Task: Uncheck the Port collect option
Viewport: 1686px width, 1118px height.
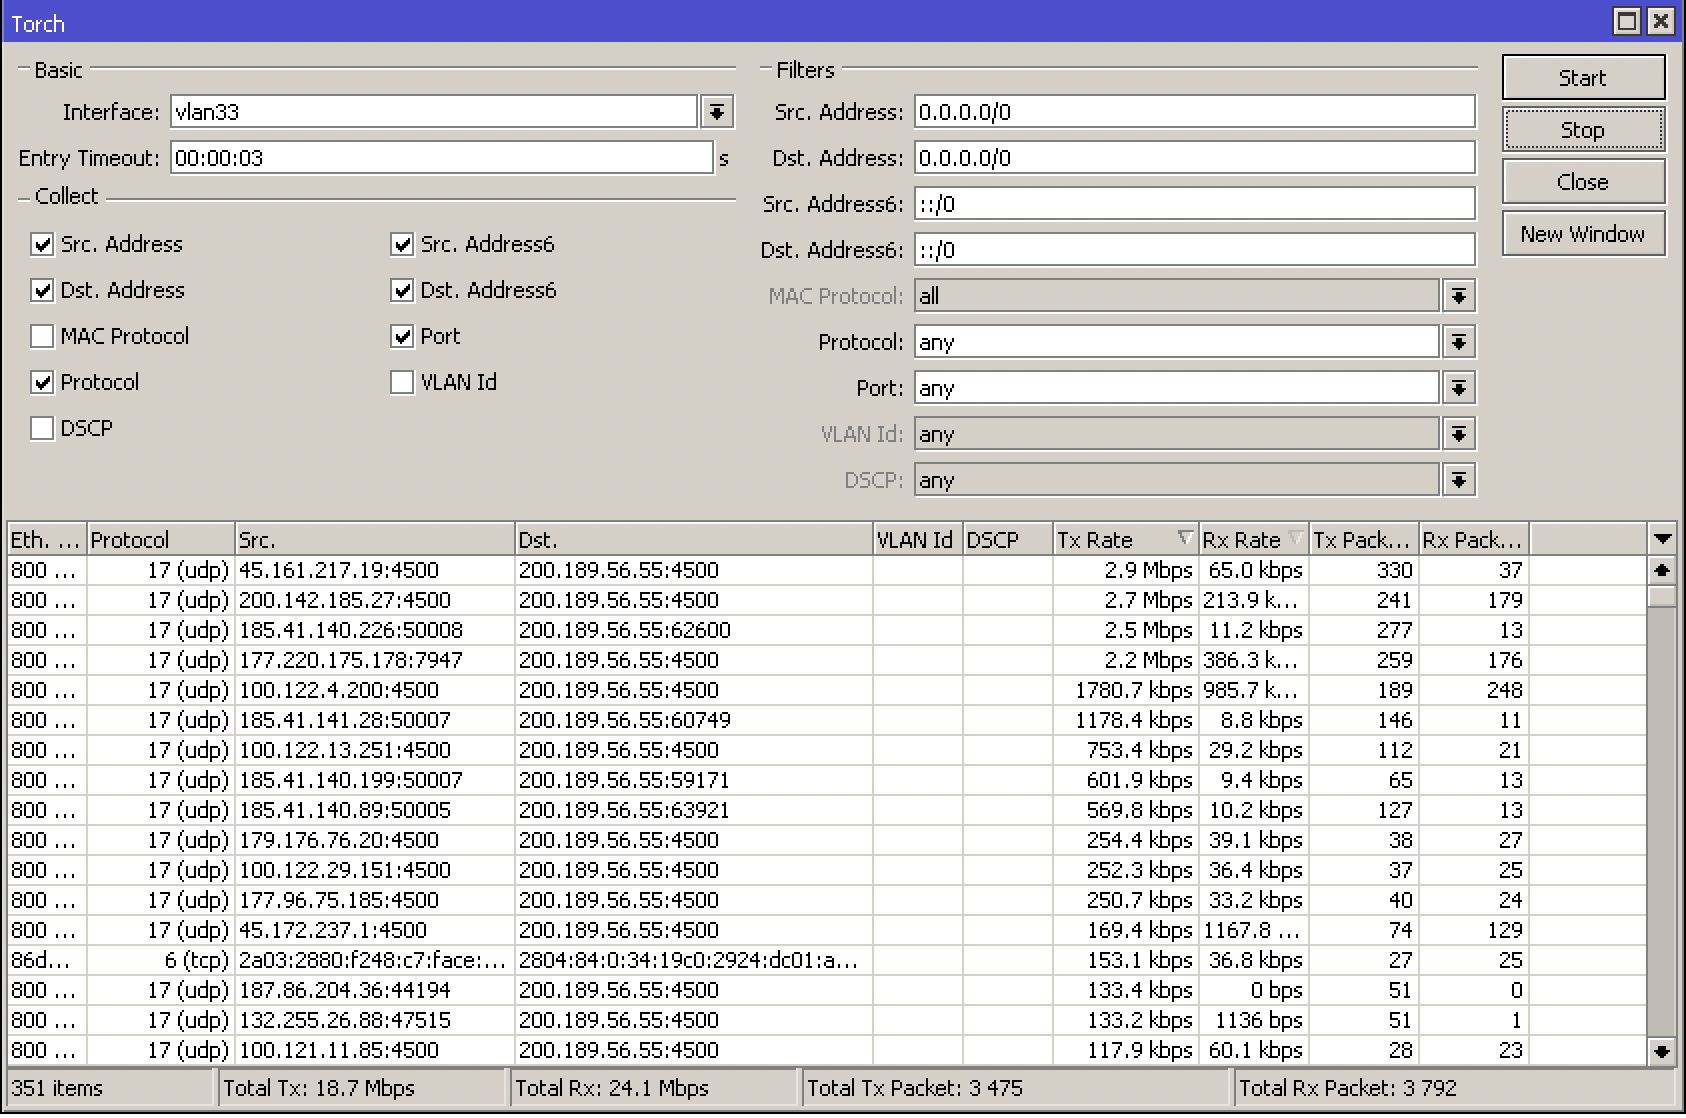Action: [x=402, y=336]
